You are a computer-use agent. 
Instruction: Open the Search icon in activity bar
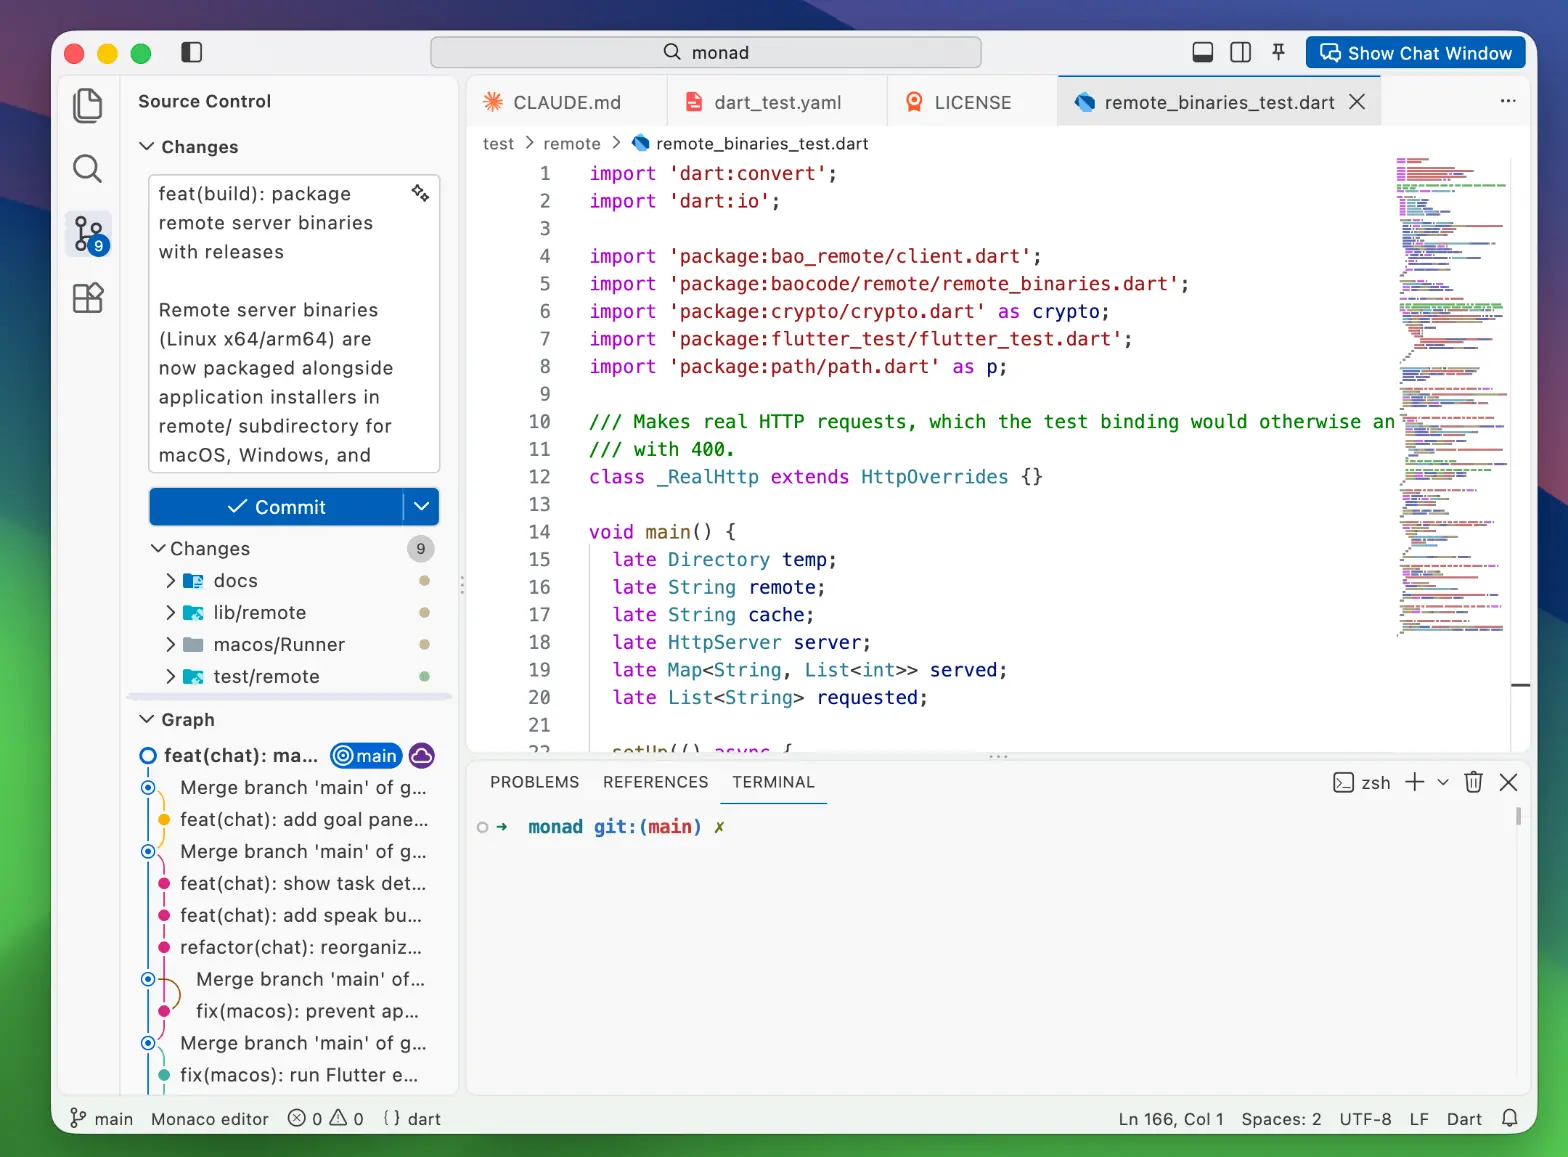88,169
